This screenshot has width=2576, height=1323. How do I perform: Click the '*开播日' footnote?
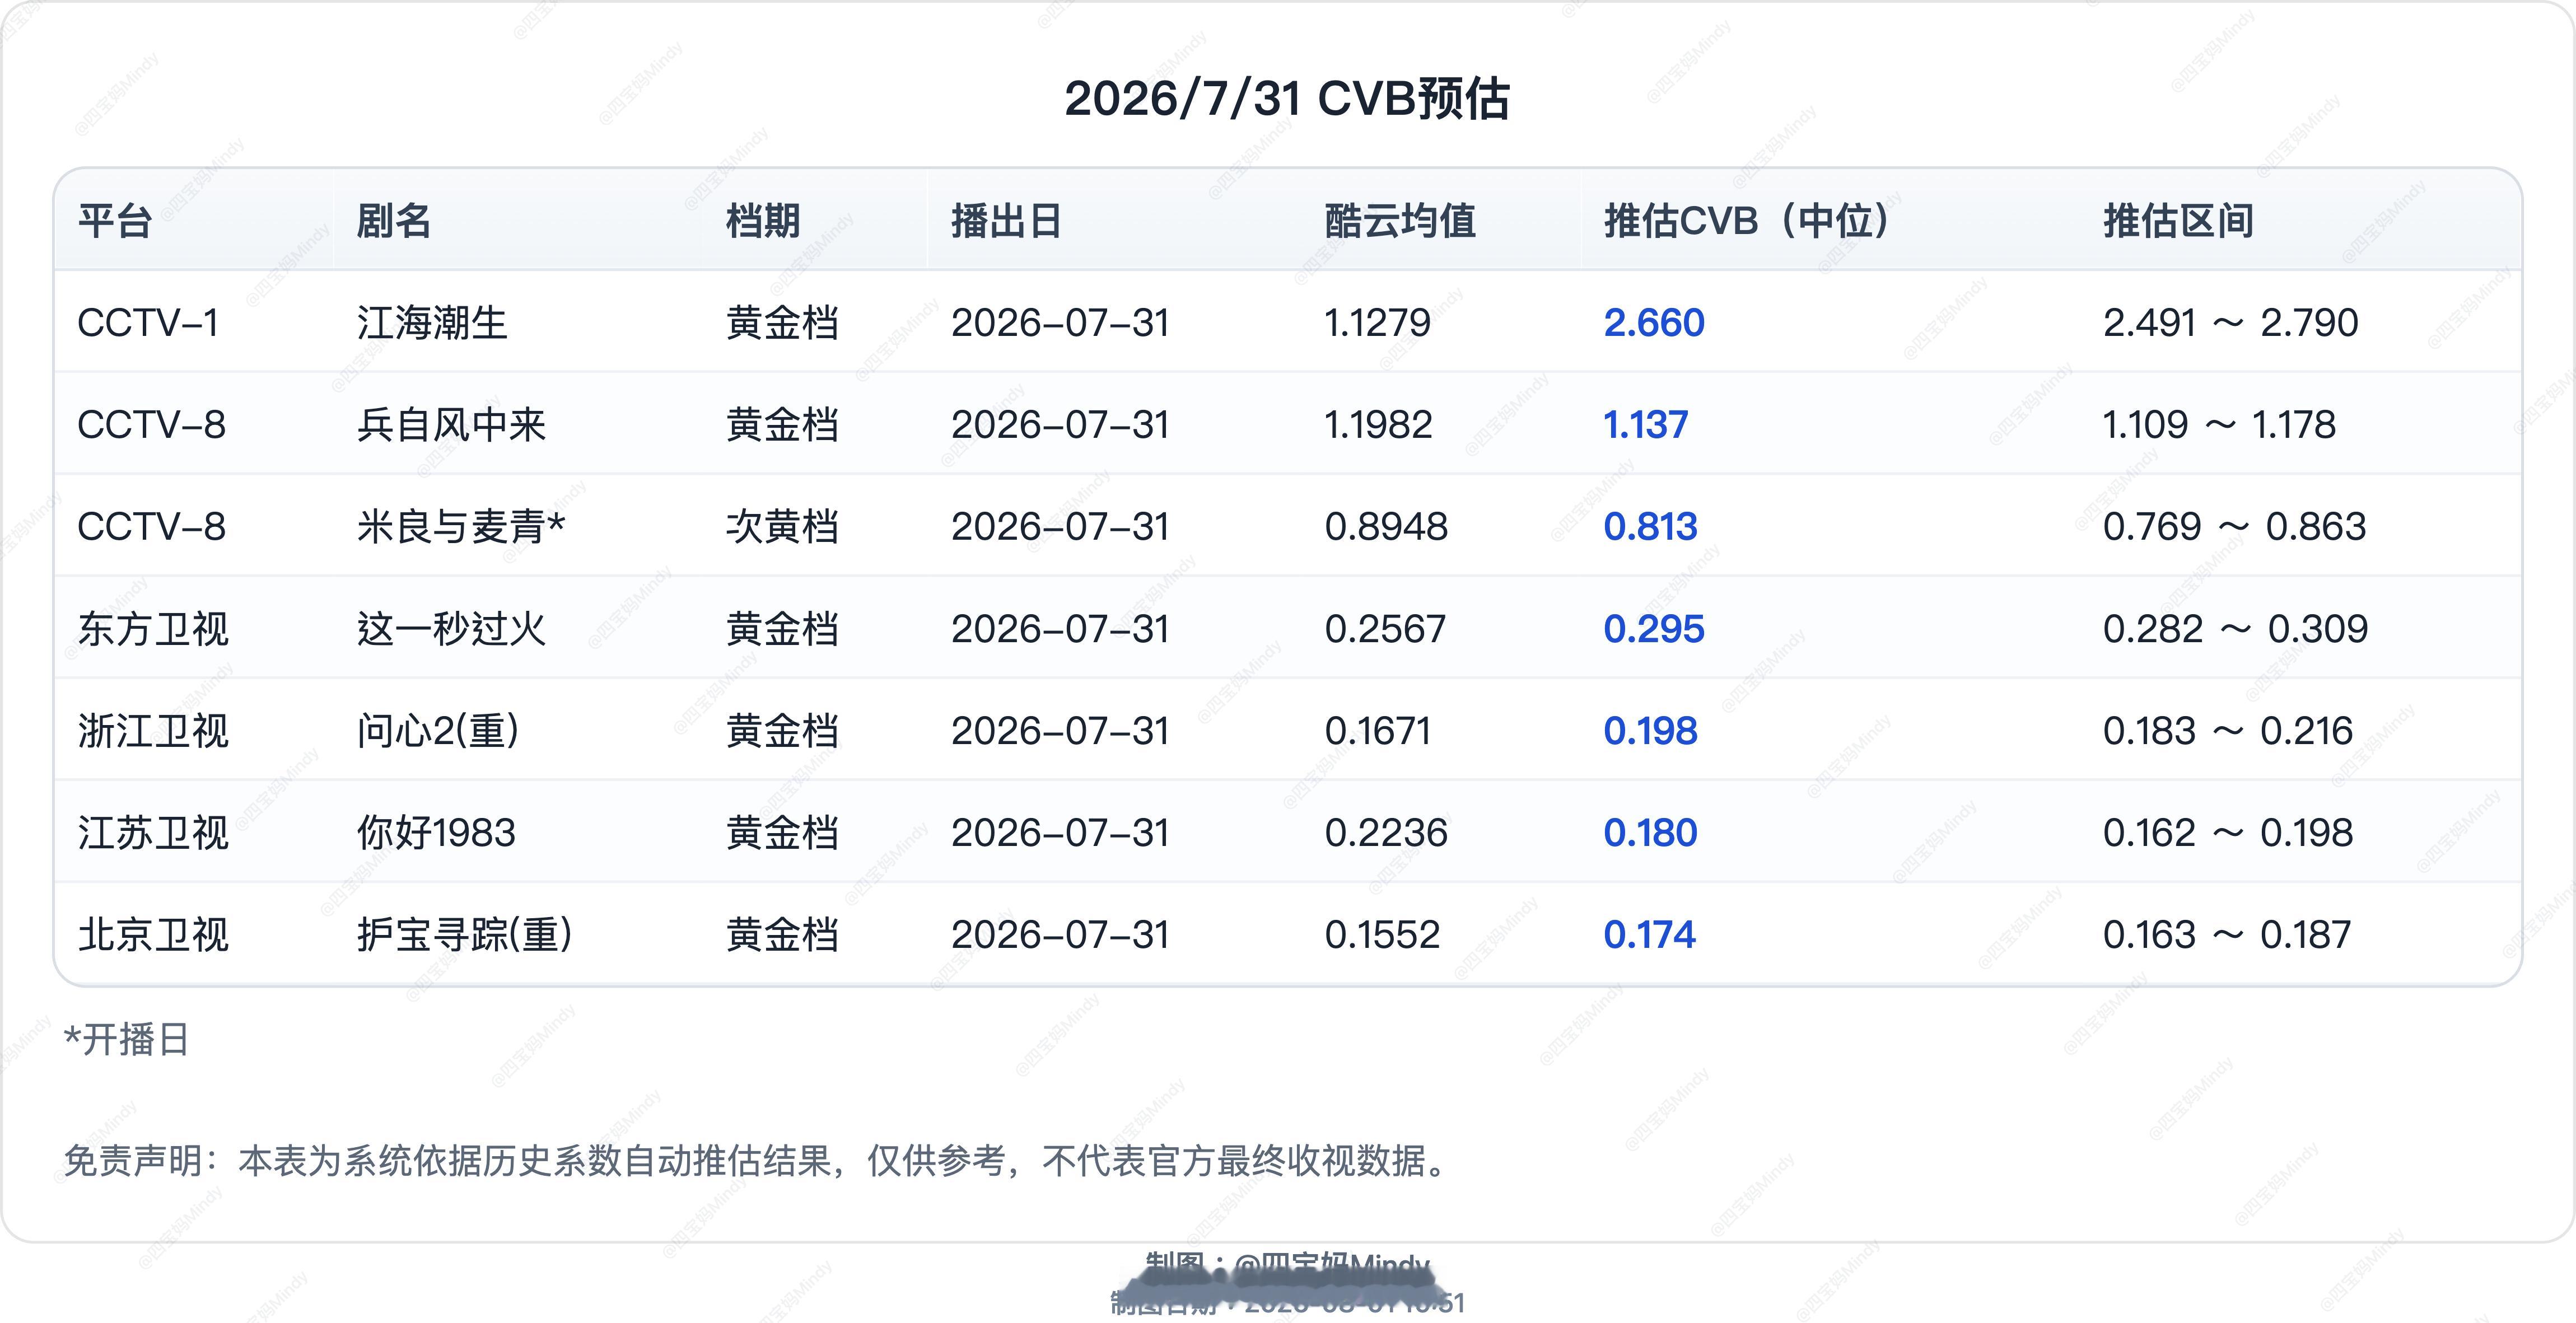click(126, 1040)
